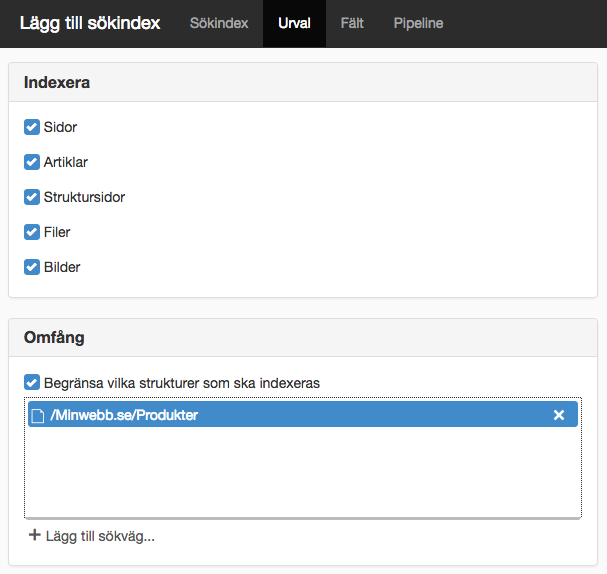Switch to the Sökindex tab
Image resolution: width=607 pixels, height=574 pixels.
[219, 23]
